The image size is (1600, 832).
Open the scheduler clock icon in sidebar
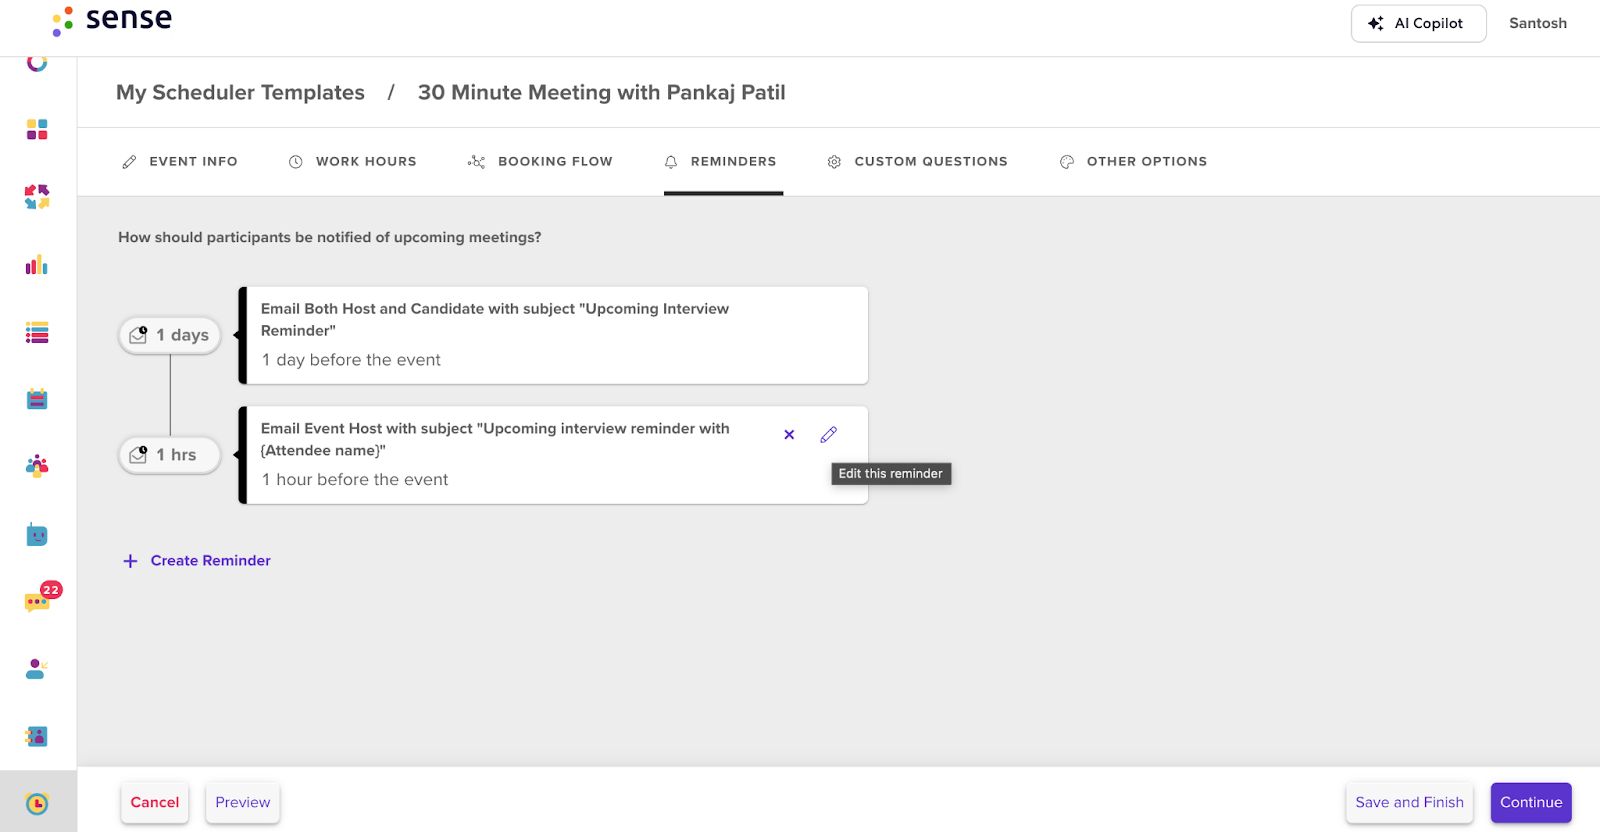[37, 803]
